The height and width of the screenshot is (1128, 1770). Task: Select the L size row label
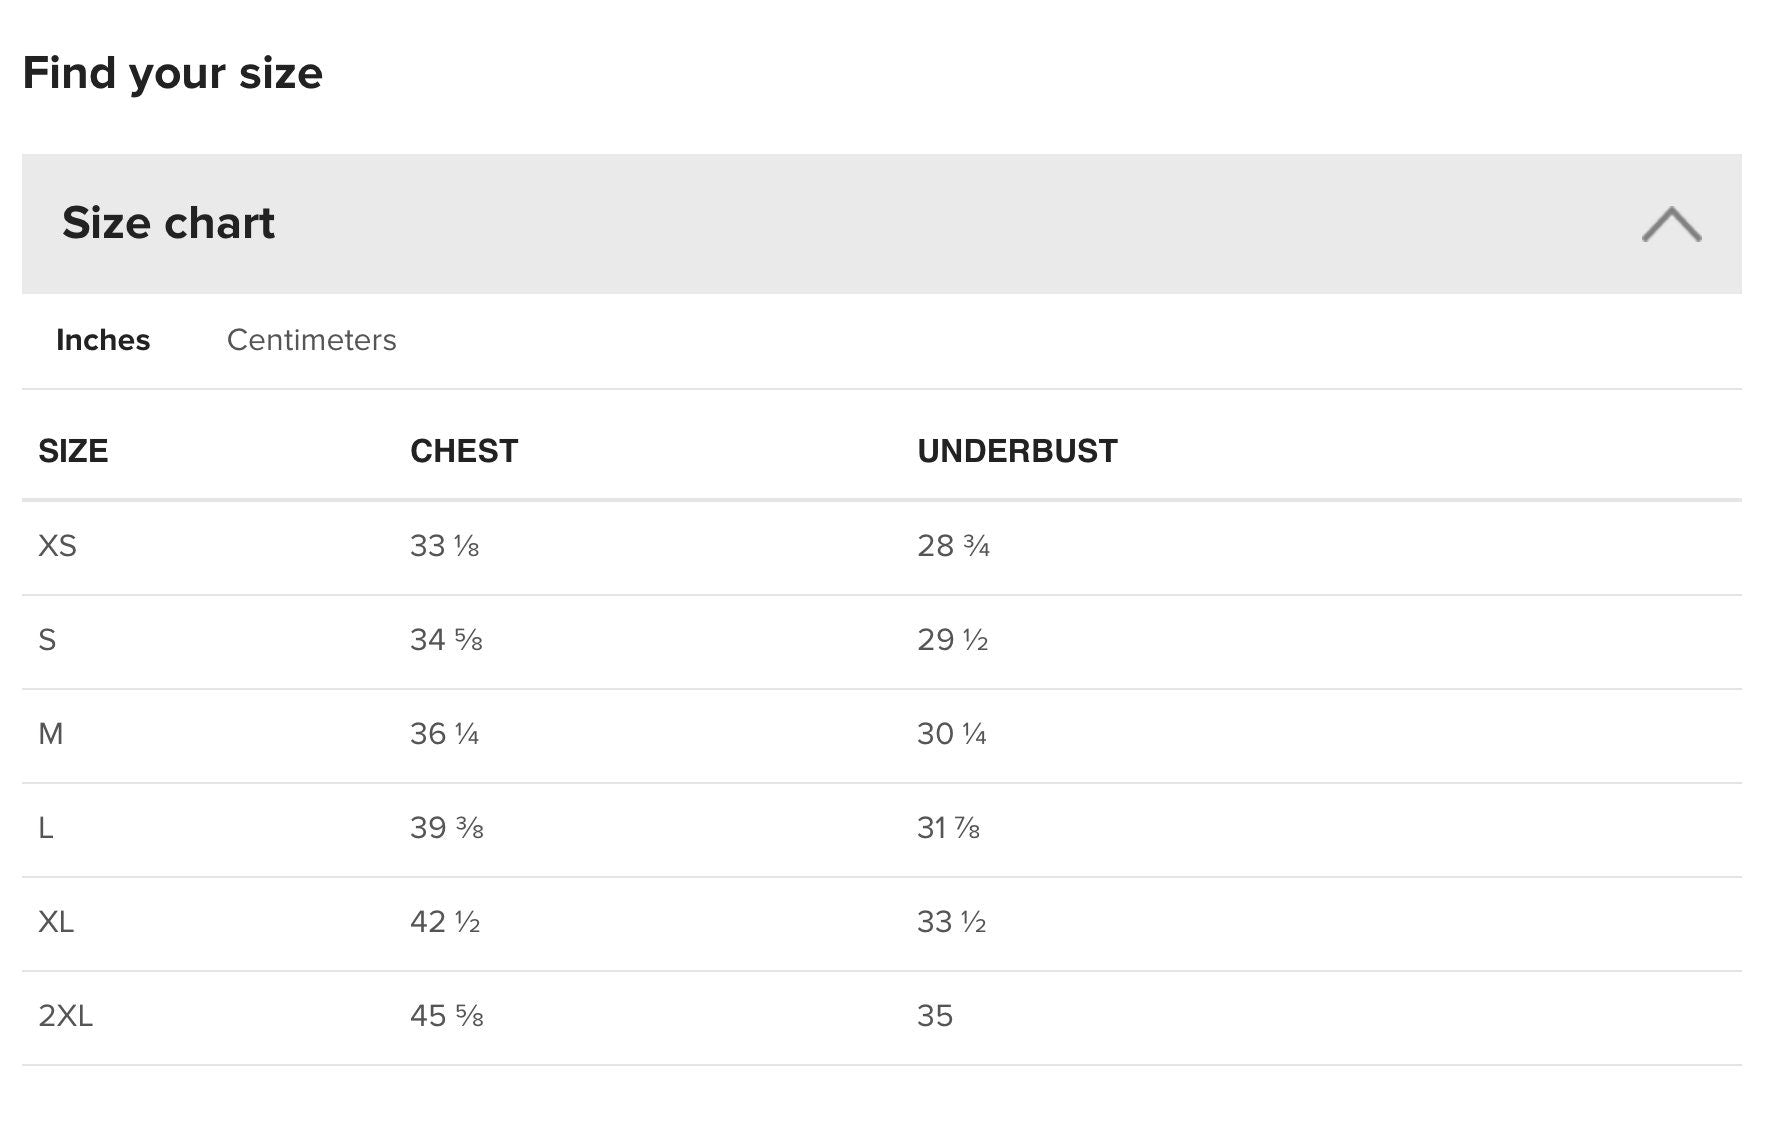(46, 828)
